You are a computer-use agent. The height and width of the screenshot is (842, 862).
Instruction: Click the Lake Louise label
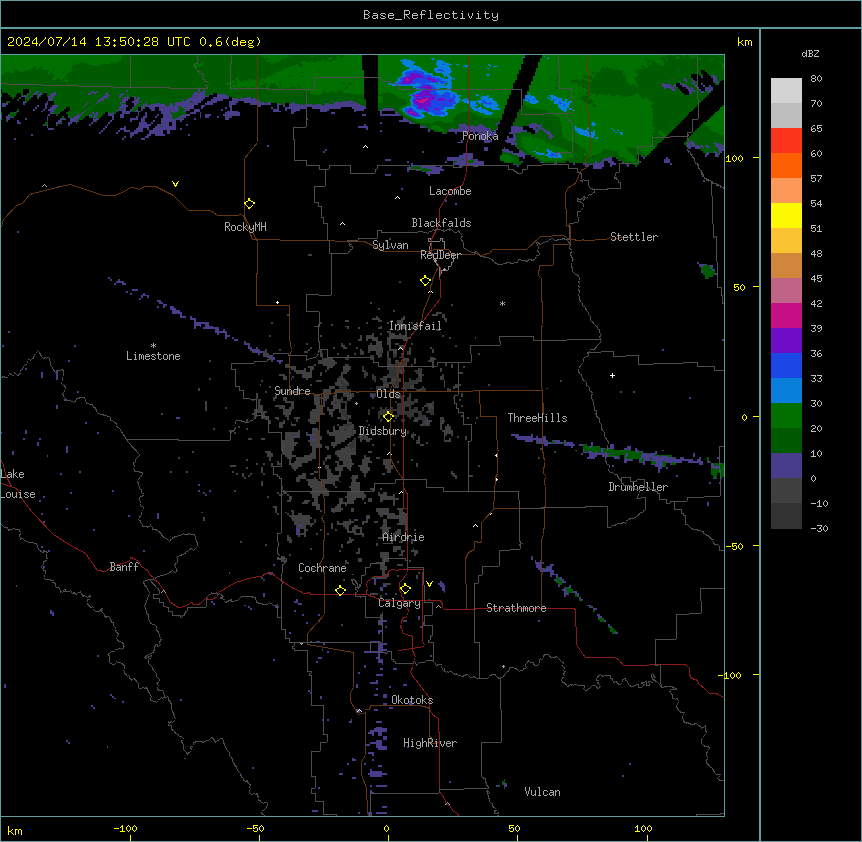coord(18,484)
